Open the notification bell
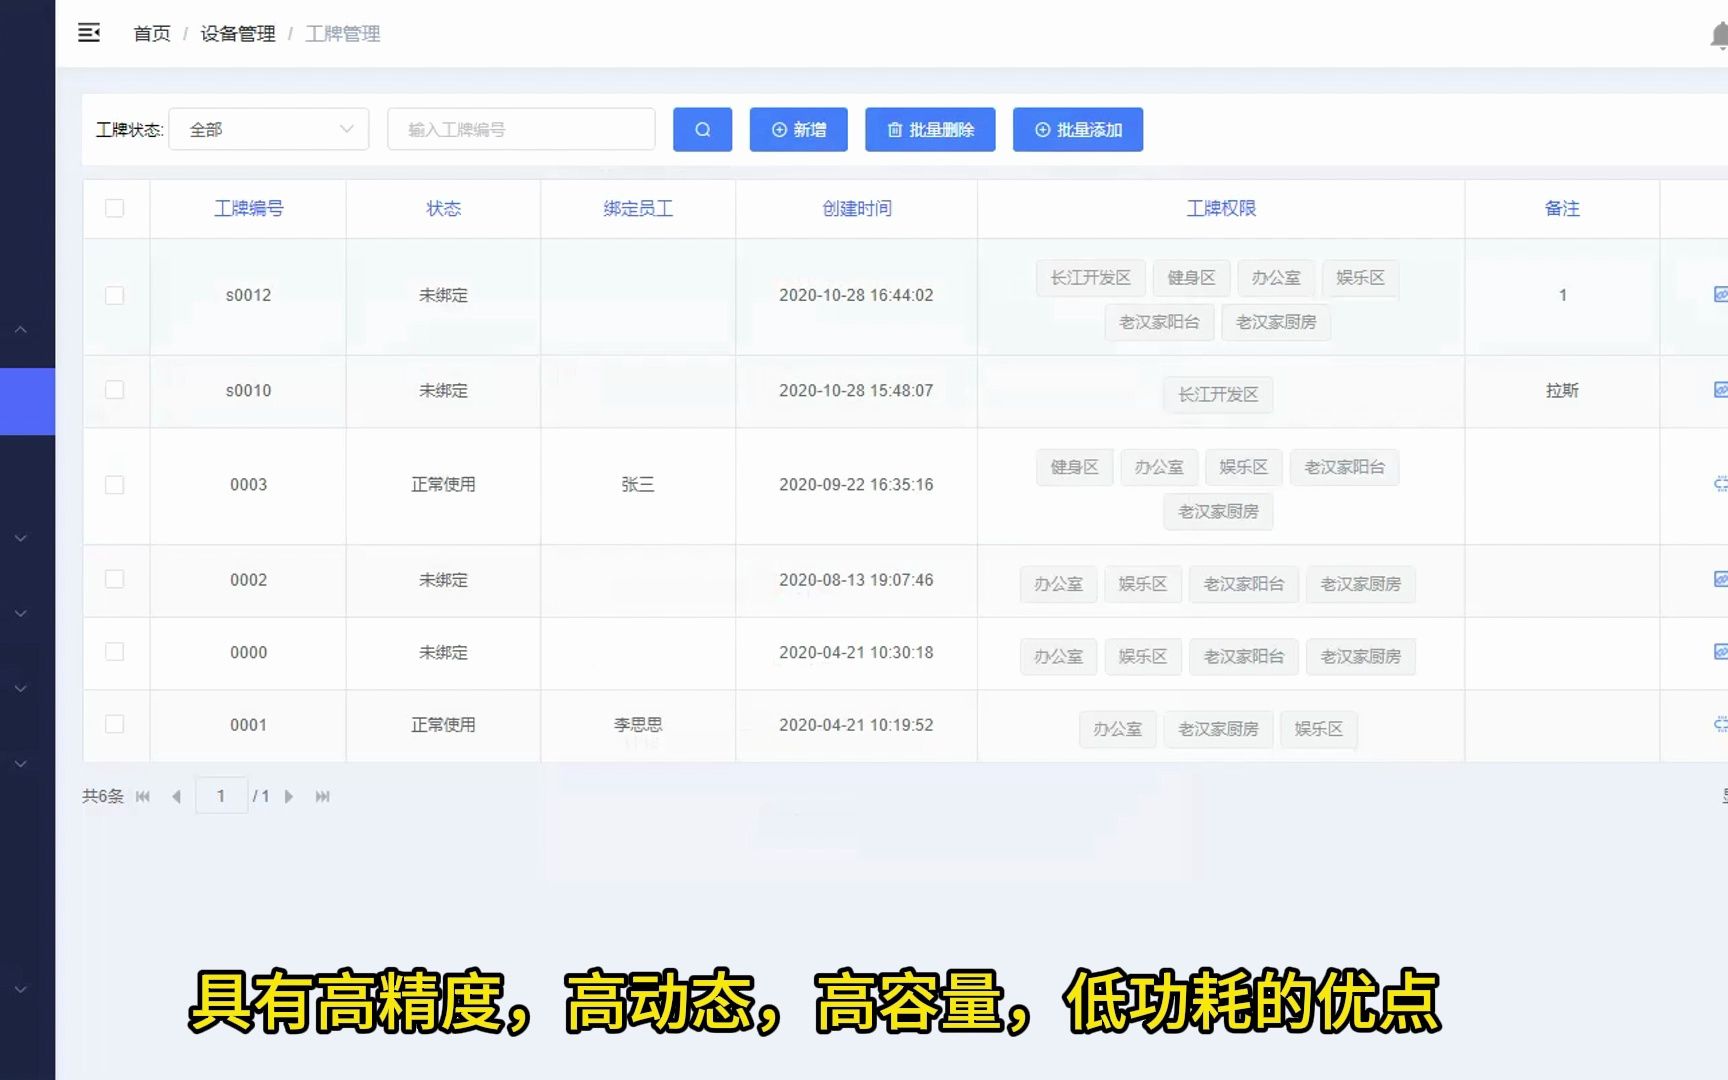Viewport: 1728px width, 1080px height. [1719, 36]
